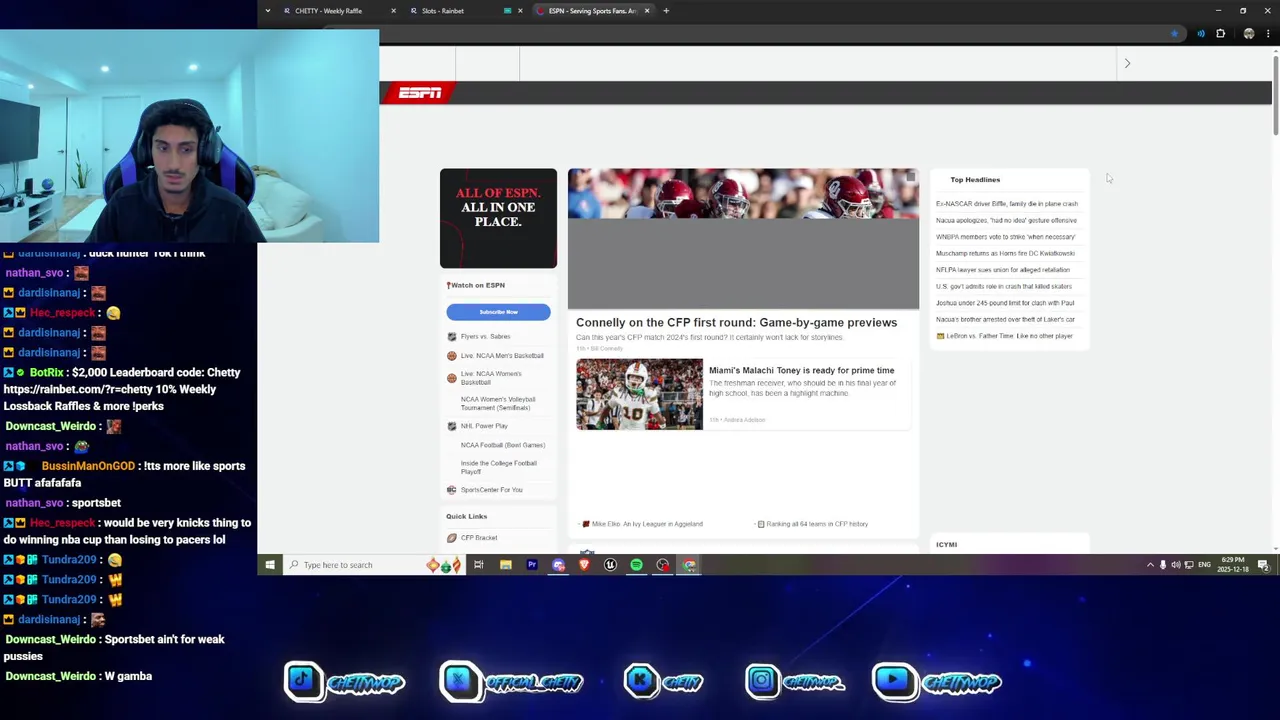Click the Discord icon in the taskbar

tap(558, 565)
